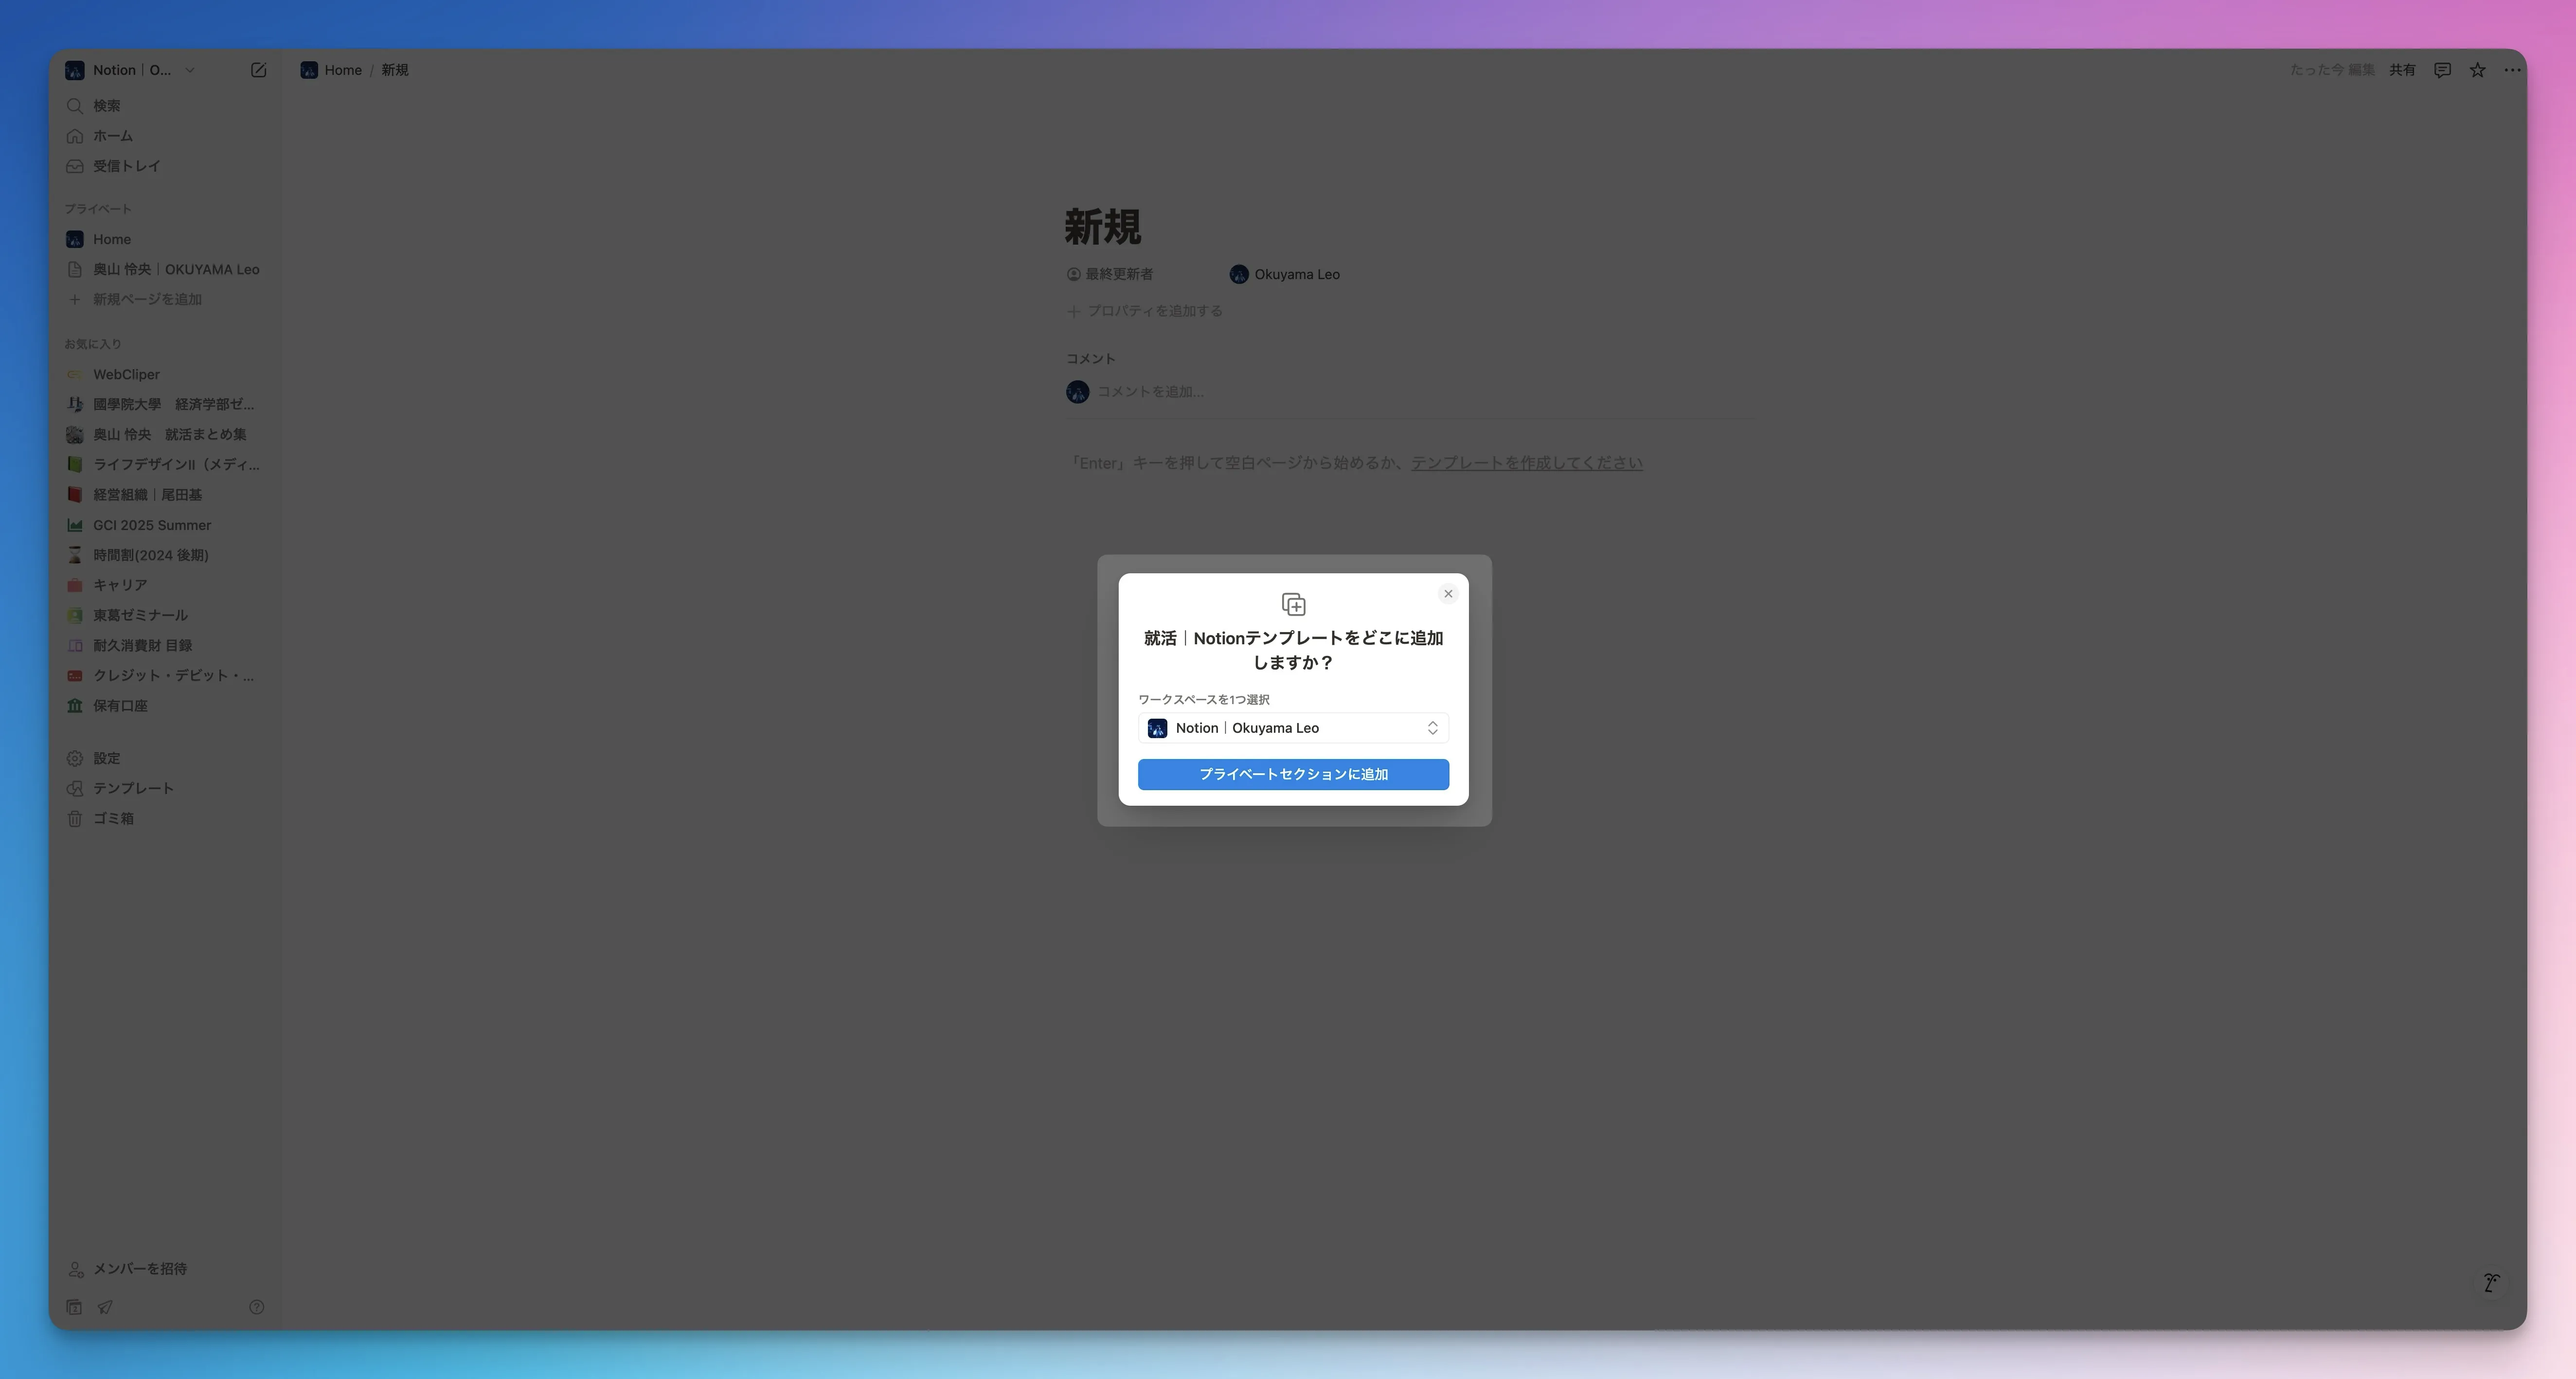The height and width of the screenshot is (1379, 2576).
Task: Open the calendar icon in sidebar footer
Action: pos(74,1307)
